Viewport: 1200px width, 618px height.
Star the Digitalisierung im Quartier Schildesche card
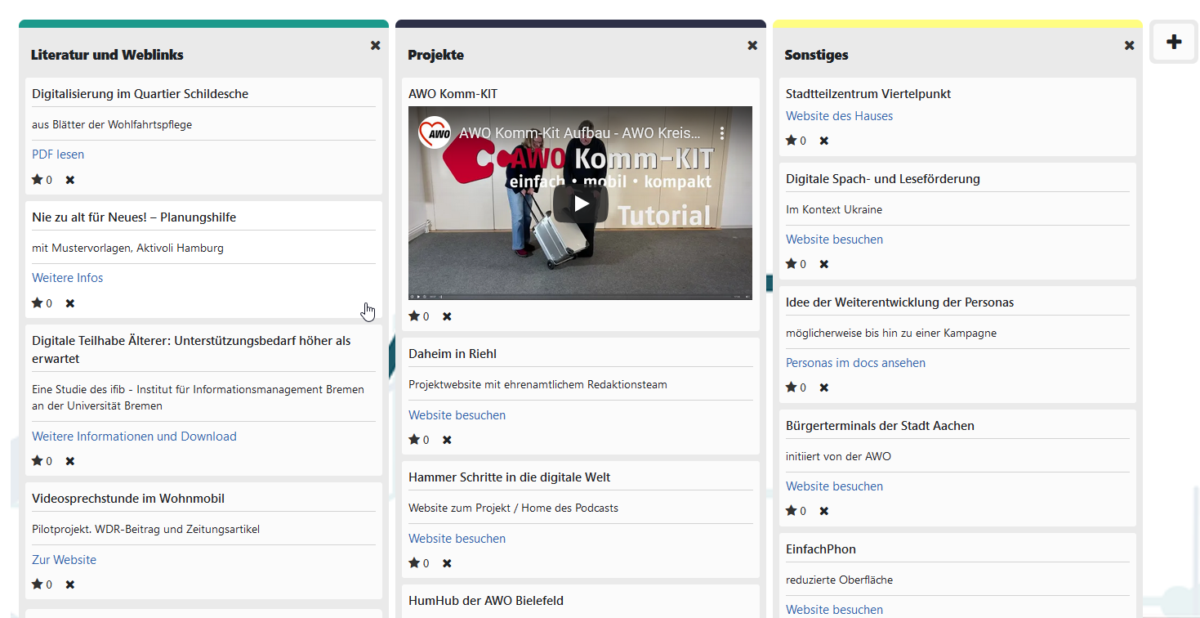pyautogui.click(x=37, y=180)
